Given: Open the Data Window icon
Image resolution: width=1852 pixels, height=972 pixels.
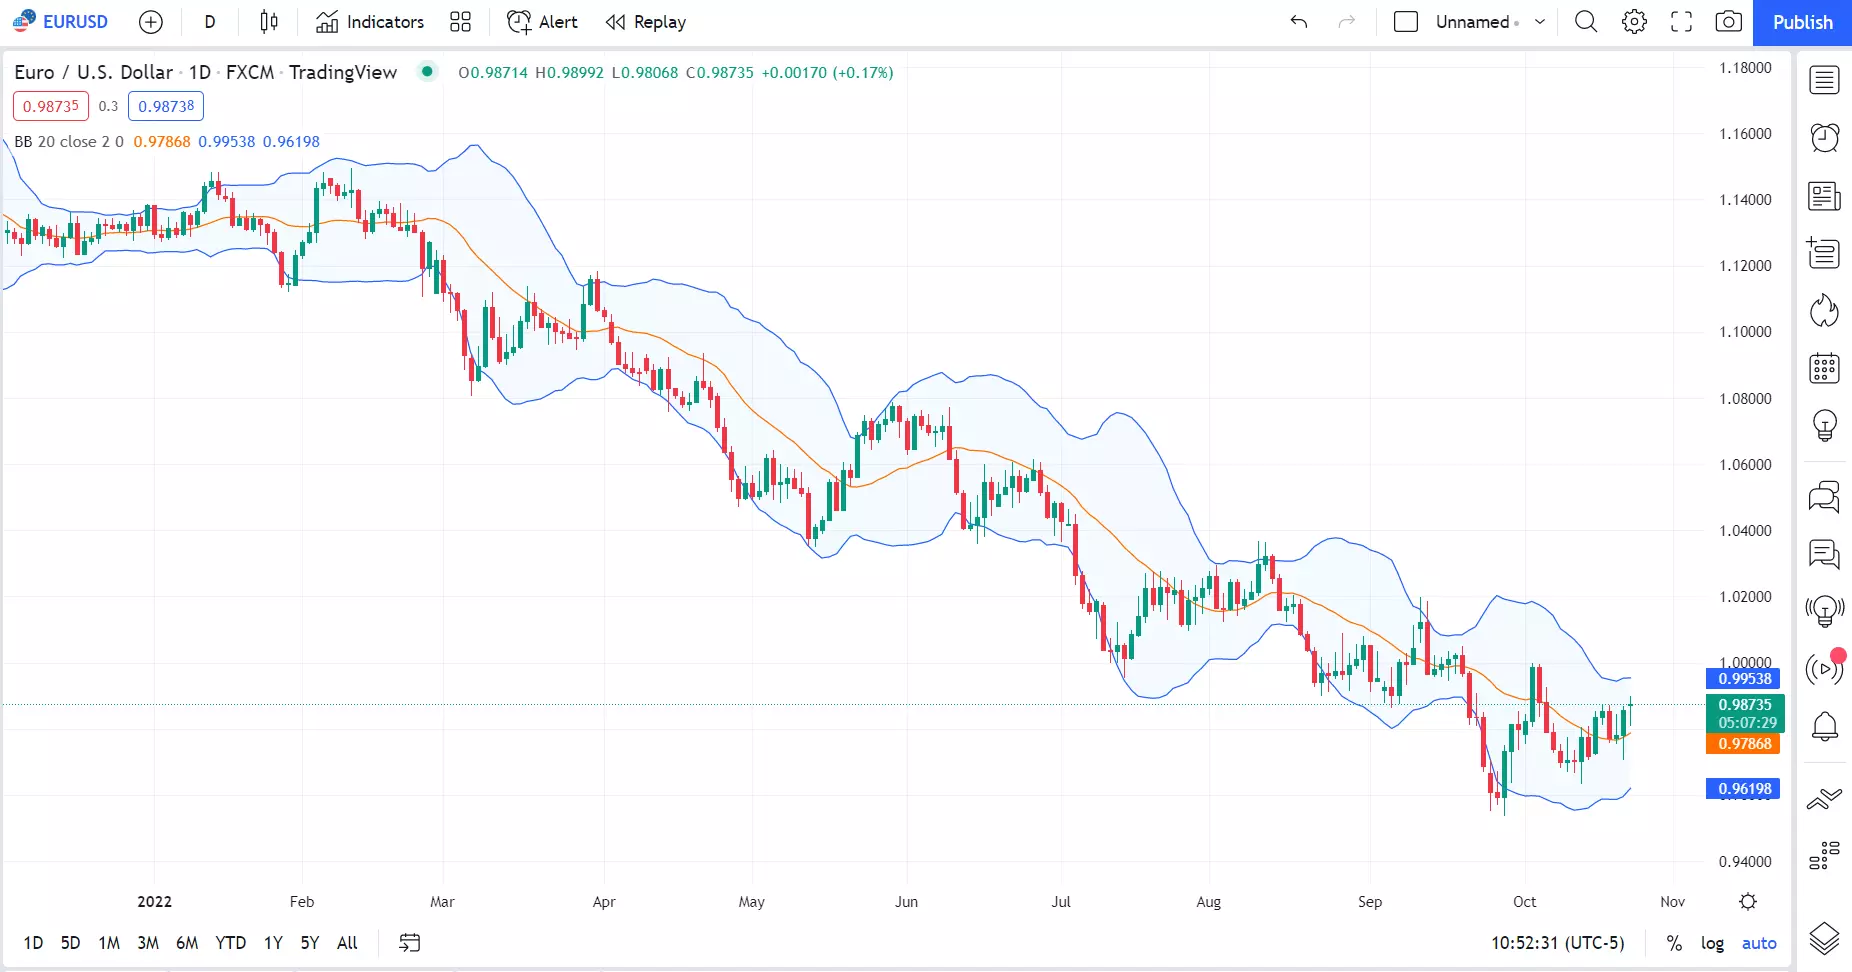Looking at the screenshot, I should (x=1824, y=253).
